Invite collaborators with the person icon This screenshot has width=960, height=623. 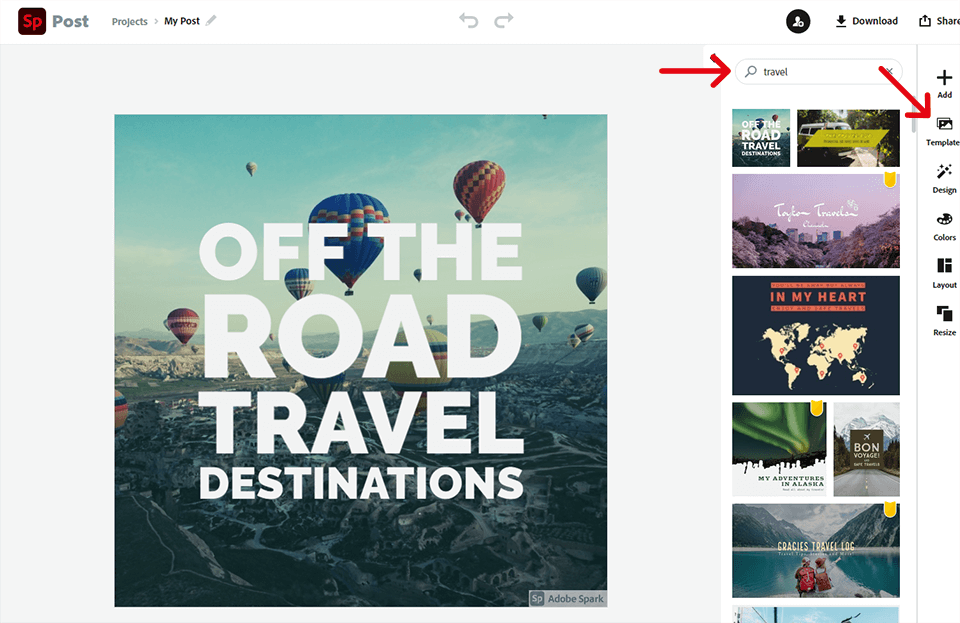pyautogui.click(x=798, y=21)
